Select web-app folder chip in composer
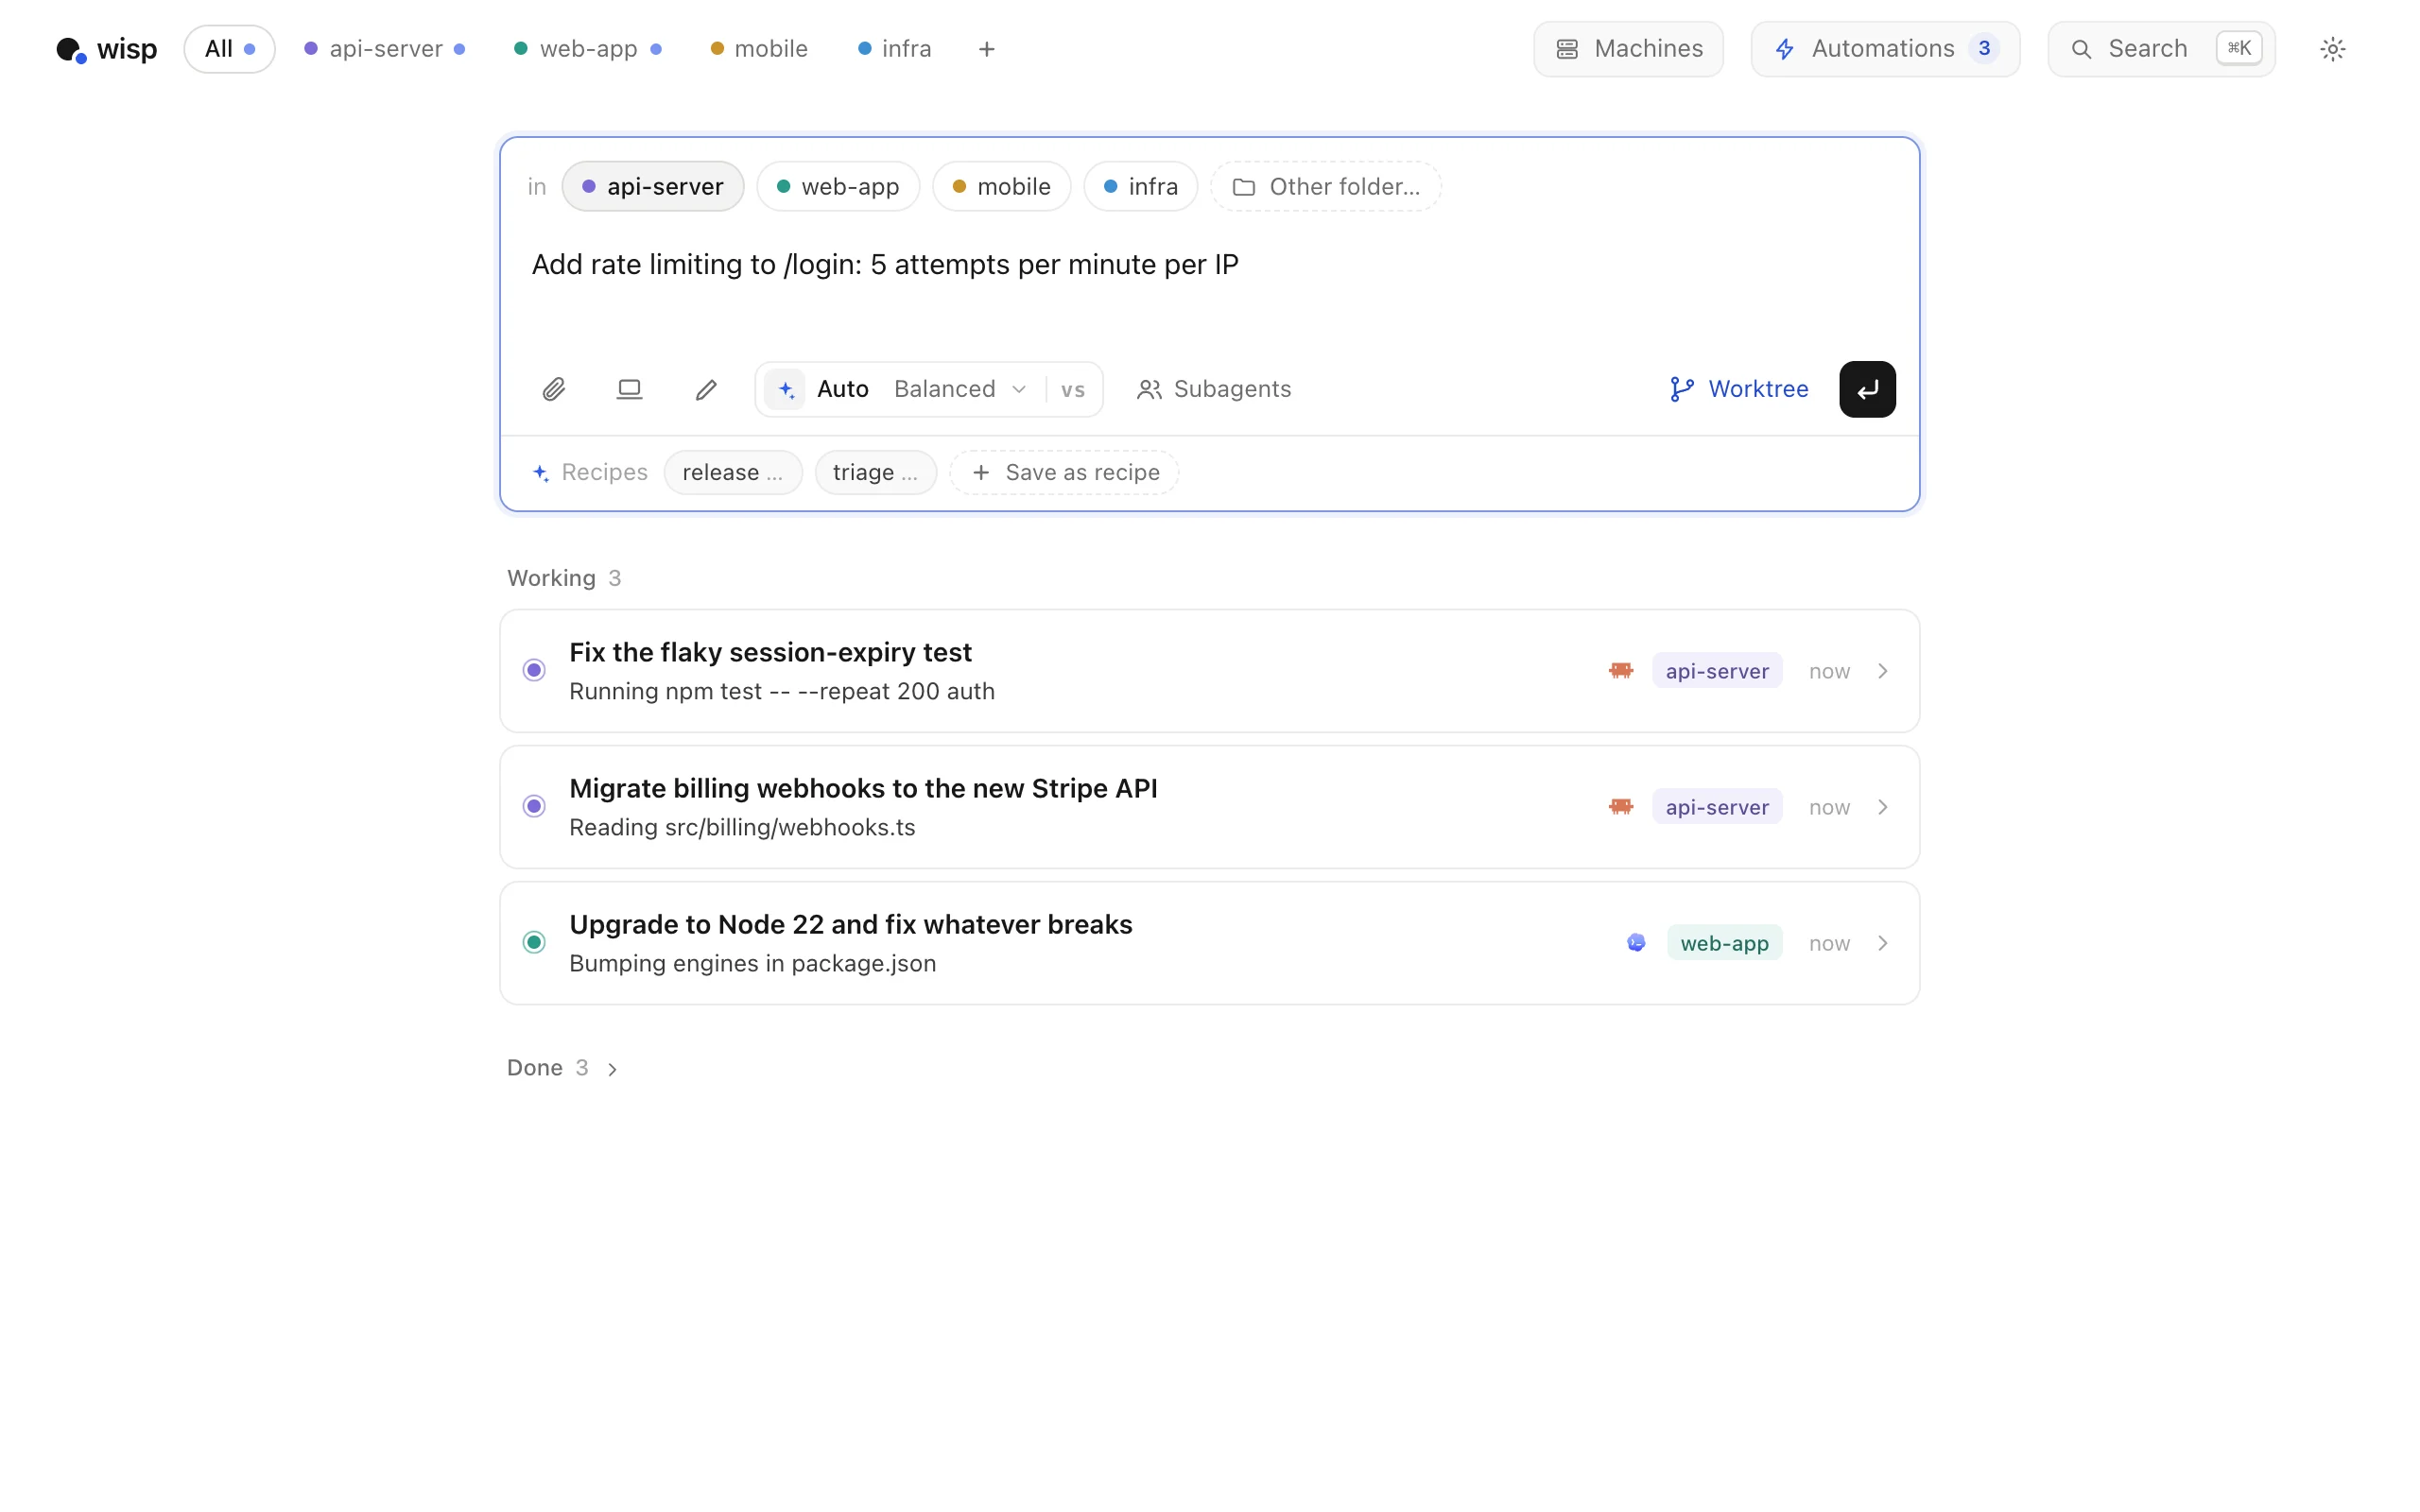This screenshot has width=2420, height=1512. [x=838, y=186]
